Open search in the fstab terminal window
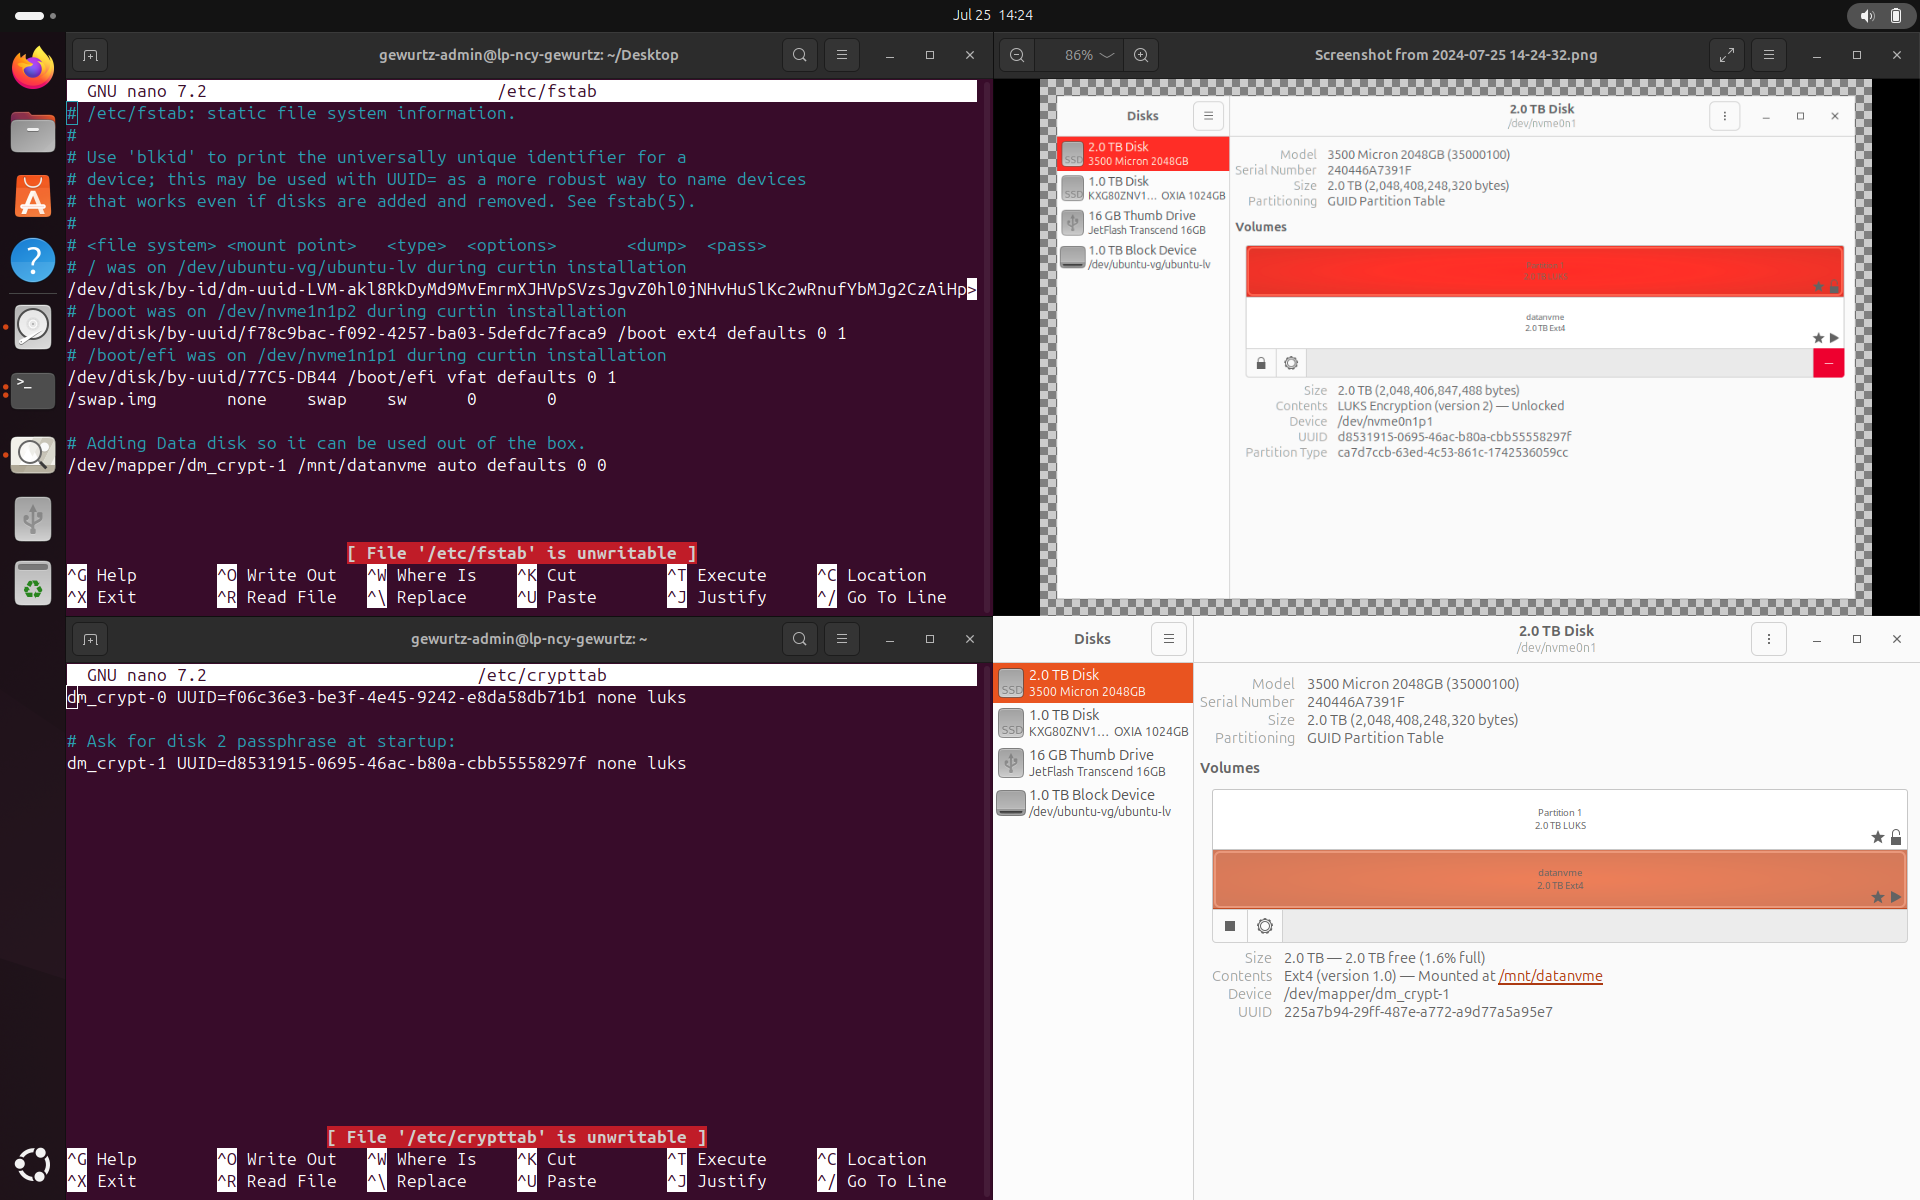1920x1200 pixels. (x=800, y=55)
